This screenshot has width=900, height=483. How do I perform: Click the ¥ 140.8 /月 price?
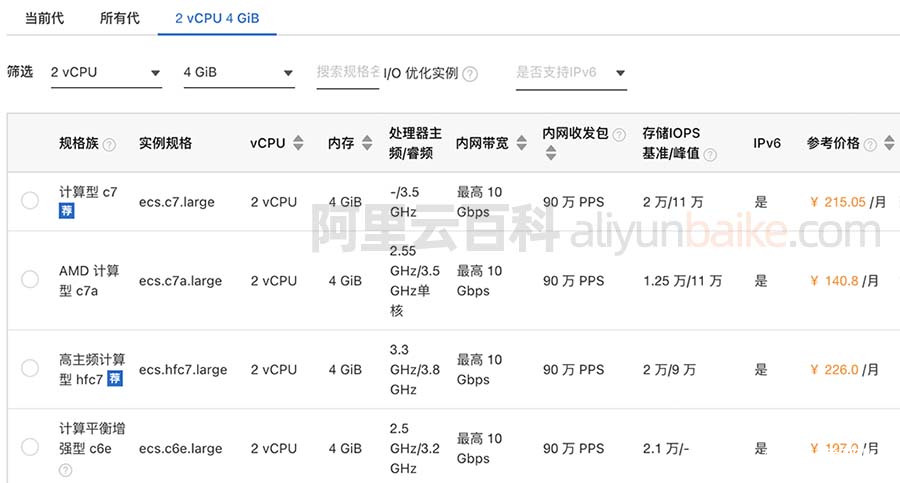[844, 281]
